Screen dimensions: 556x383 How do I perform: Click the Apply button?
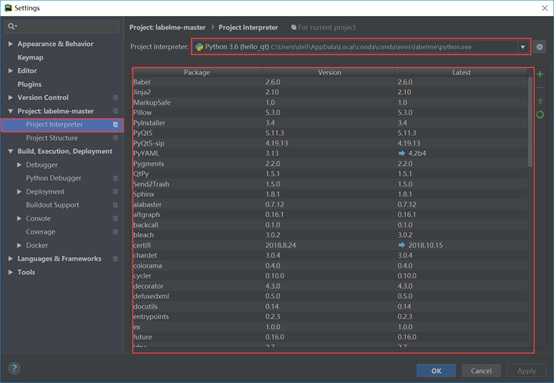[x=526, y=371]
